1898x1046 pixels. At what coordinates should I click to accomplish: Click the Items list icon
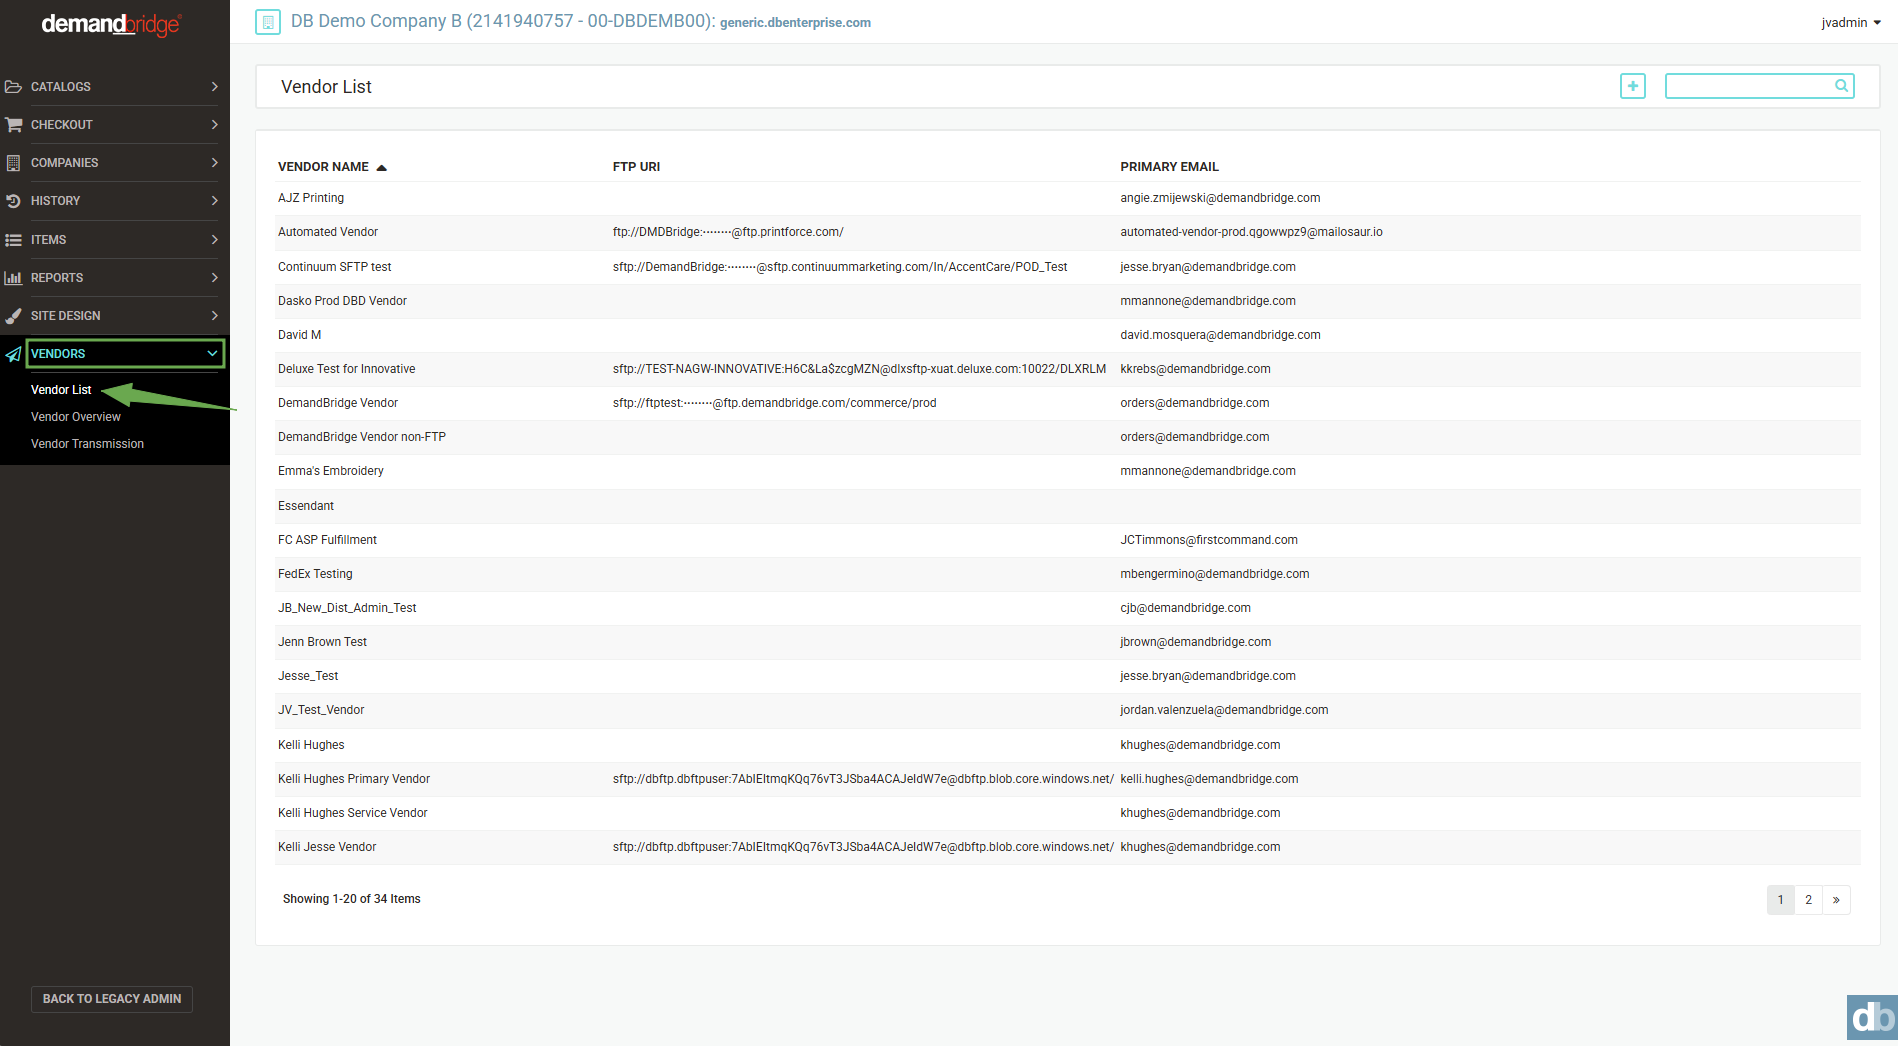pos(13,240)
